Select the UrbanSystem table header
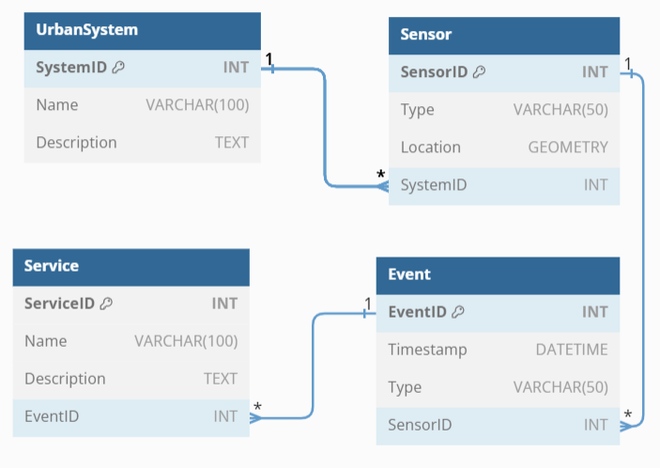Image resolution: width=660 pixels, height=468 pixels. (142, 31)
